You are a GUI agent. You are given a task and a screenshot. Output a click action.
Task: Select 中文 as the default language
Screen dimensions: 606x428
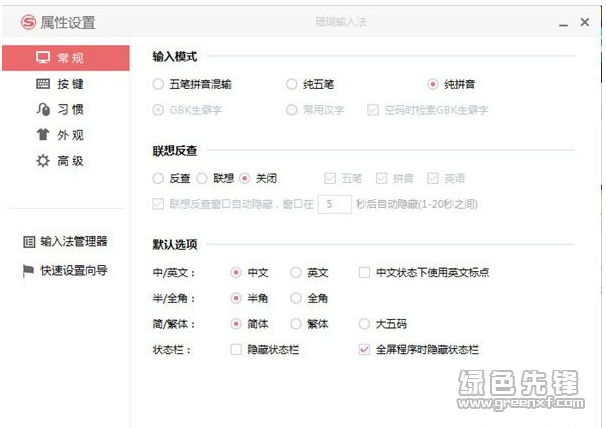coord(236,273)
